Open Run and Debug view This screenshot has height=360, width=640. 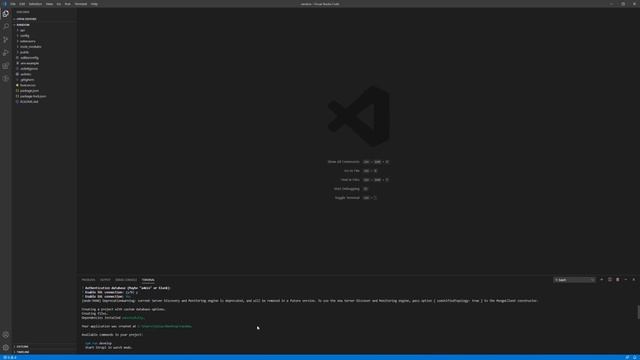coord(6,53)
